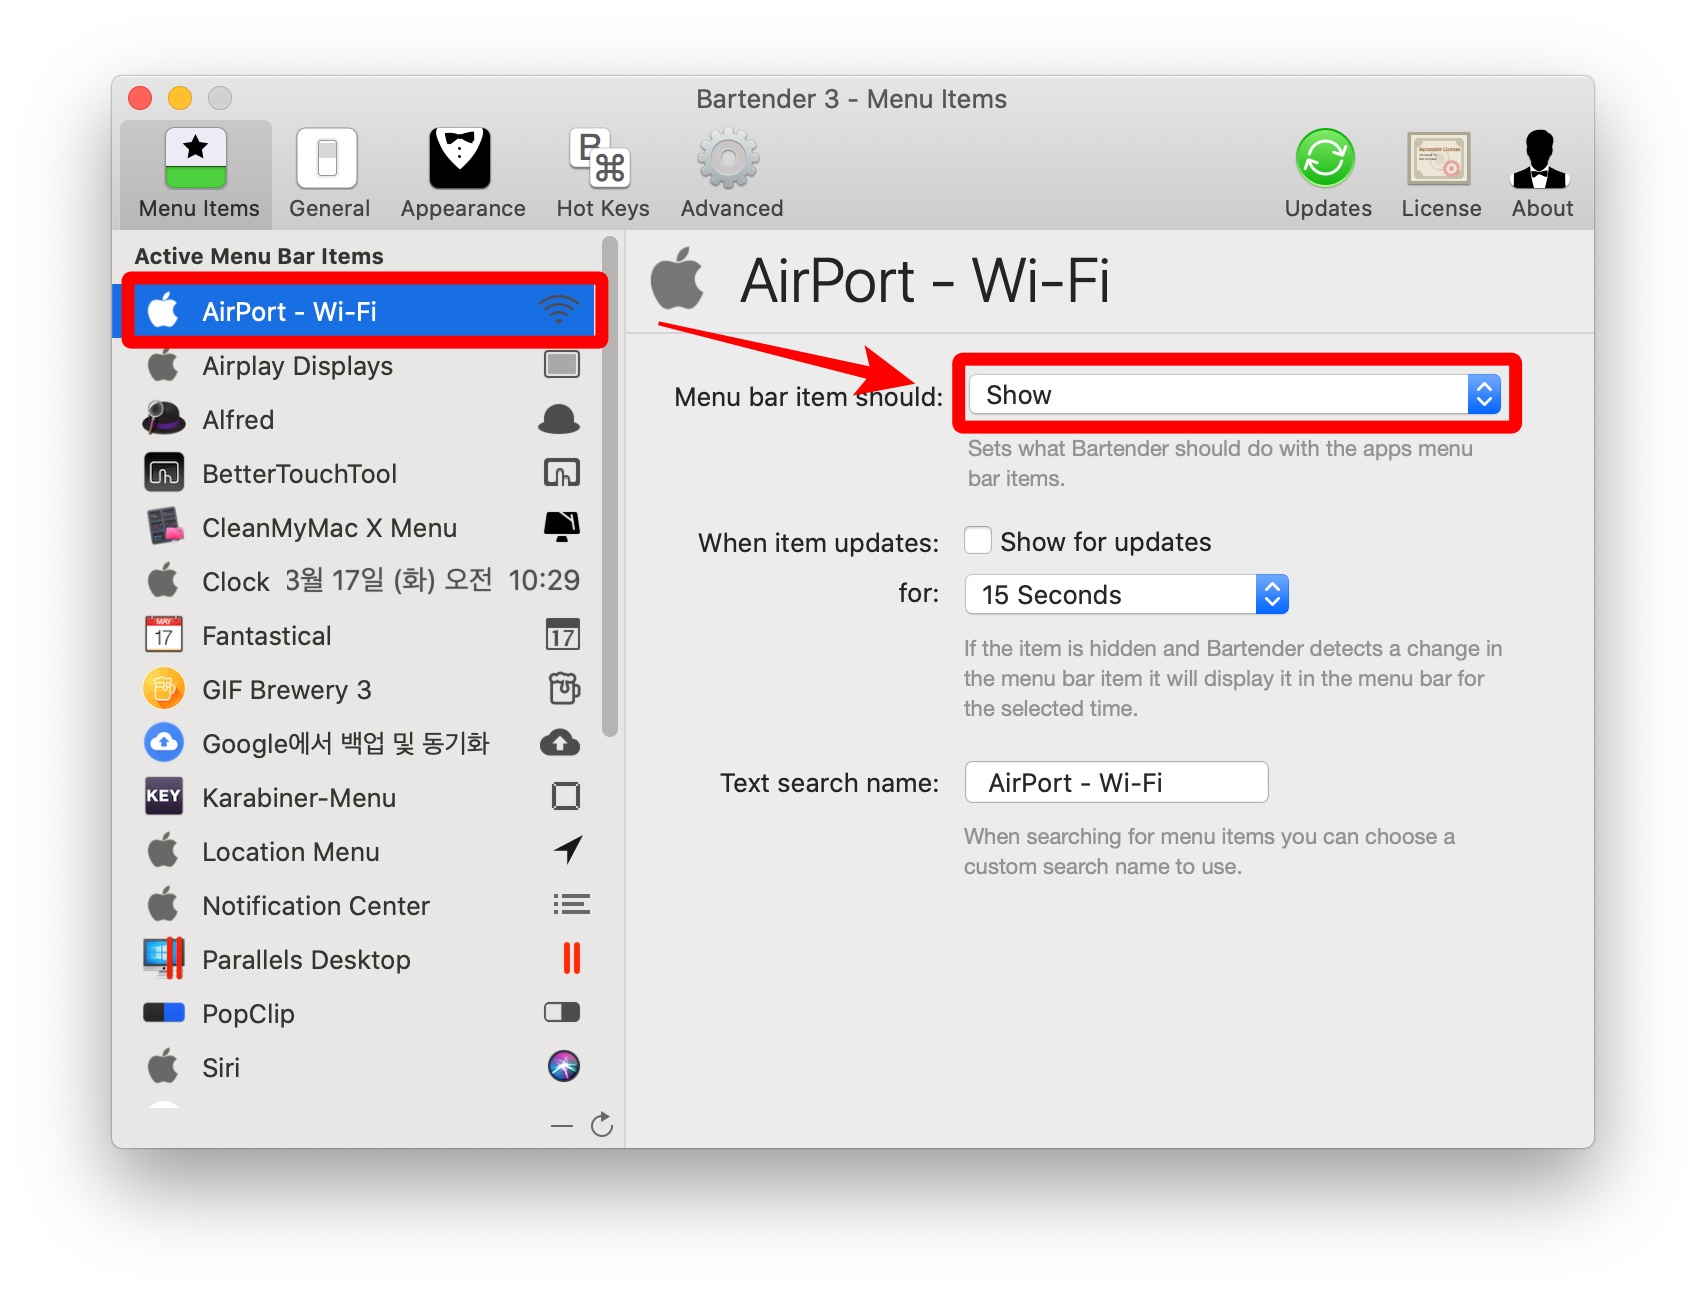Screen dimensions: 1706x1296
Task: Click the refresh list button
Action: [x=601, y=1126]
